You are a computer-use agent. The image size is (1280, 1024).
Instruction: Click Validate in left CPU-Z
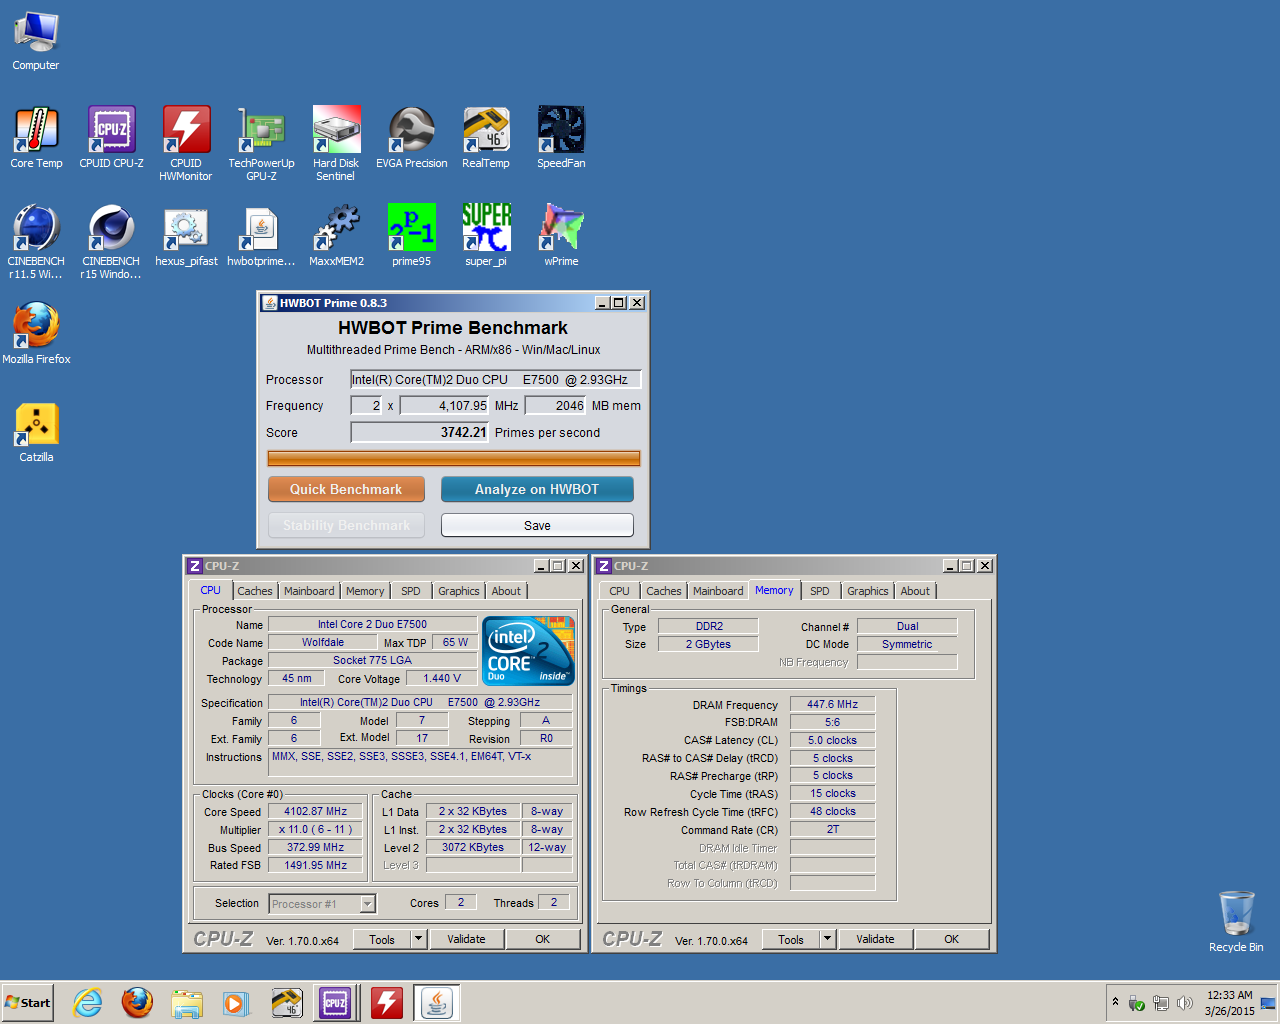click(x=466, y=939)
